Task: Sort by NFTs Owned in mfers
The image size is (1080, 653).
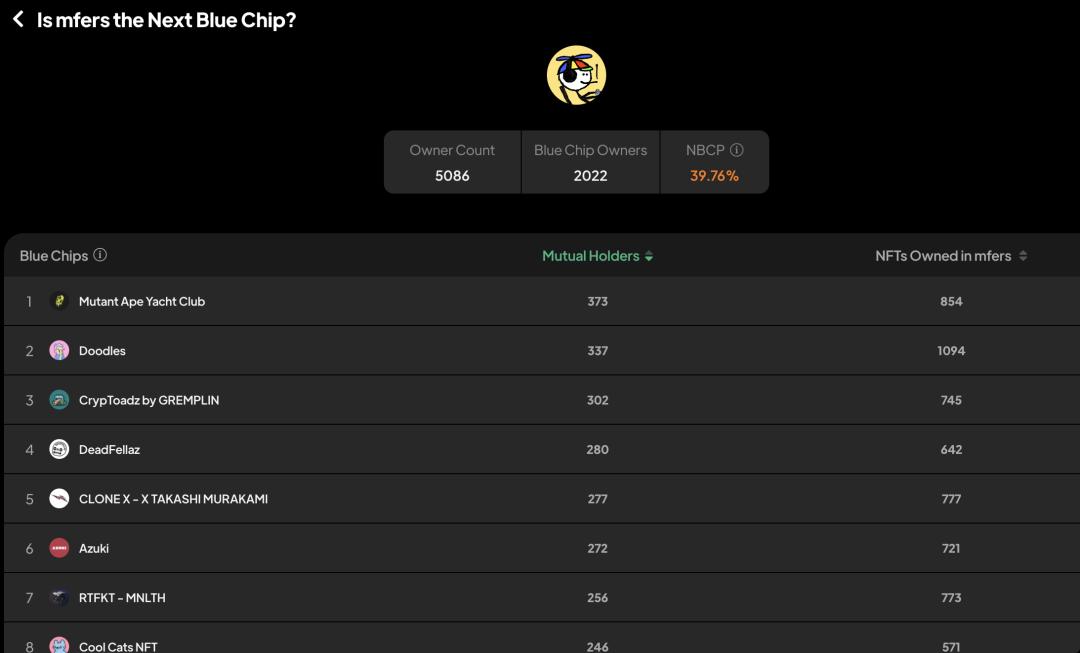Action: coord(950,256)
